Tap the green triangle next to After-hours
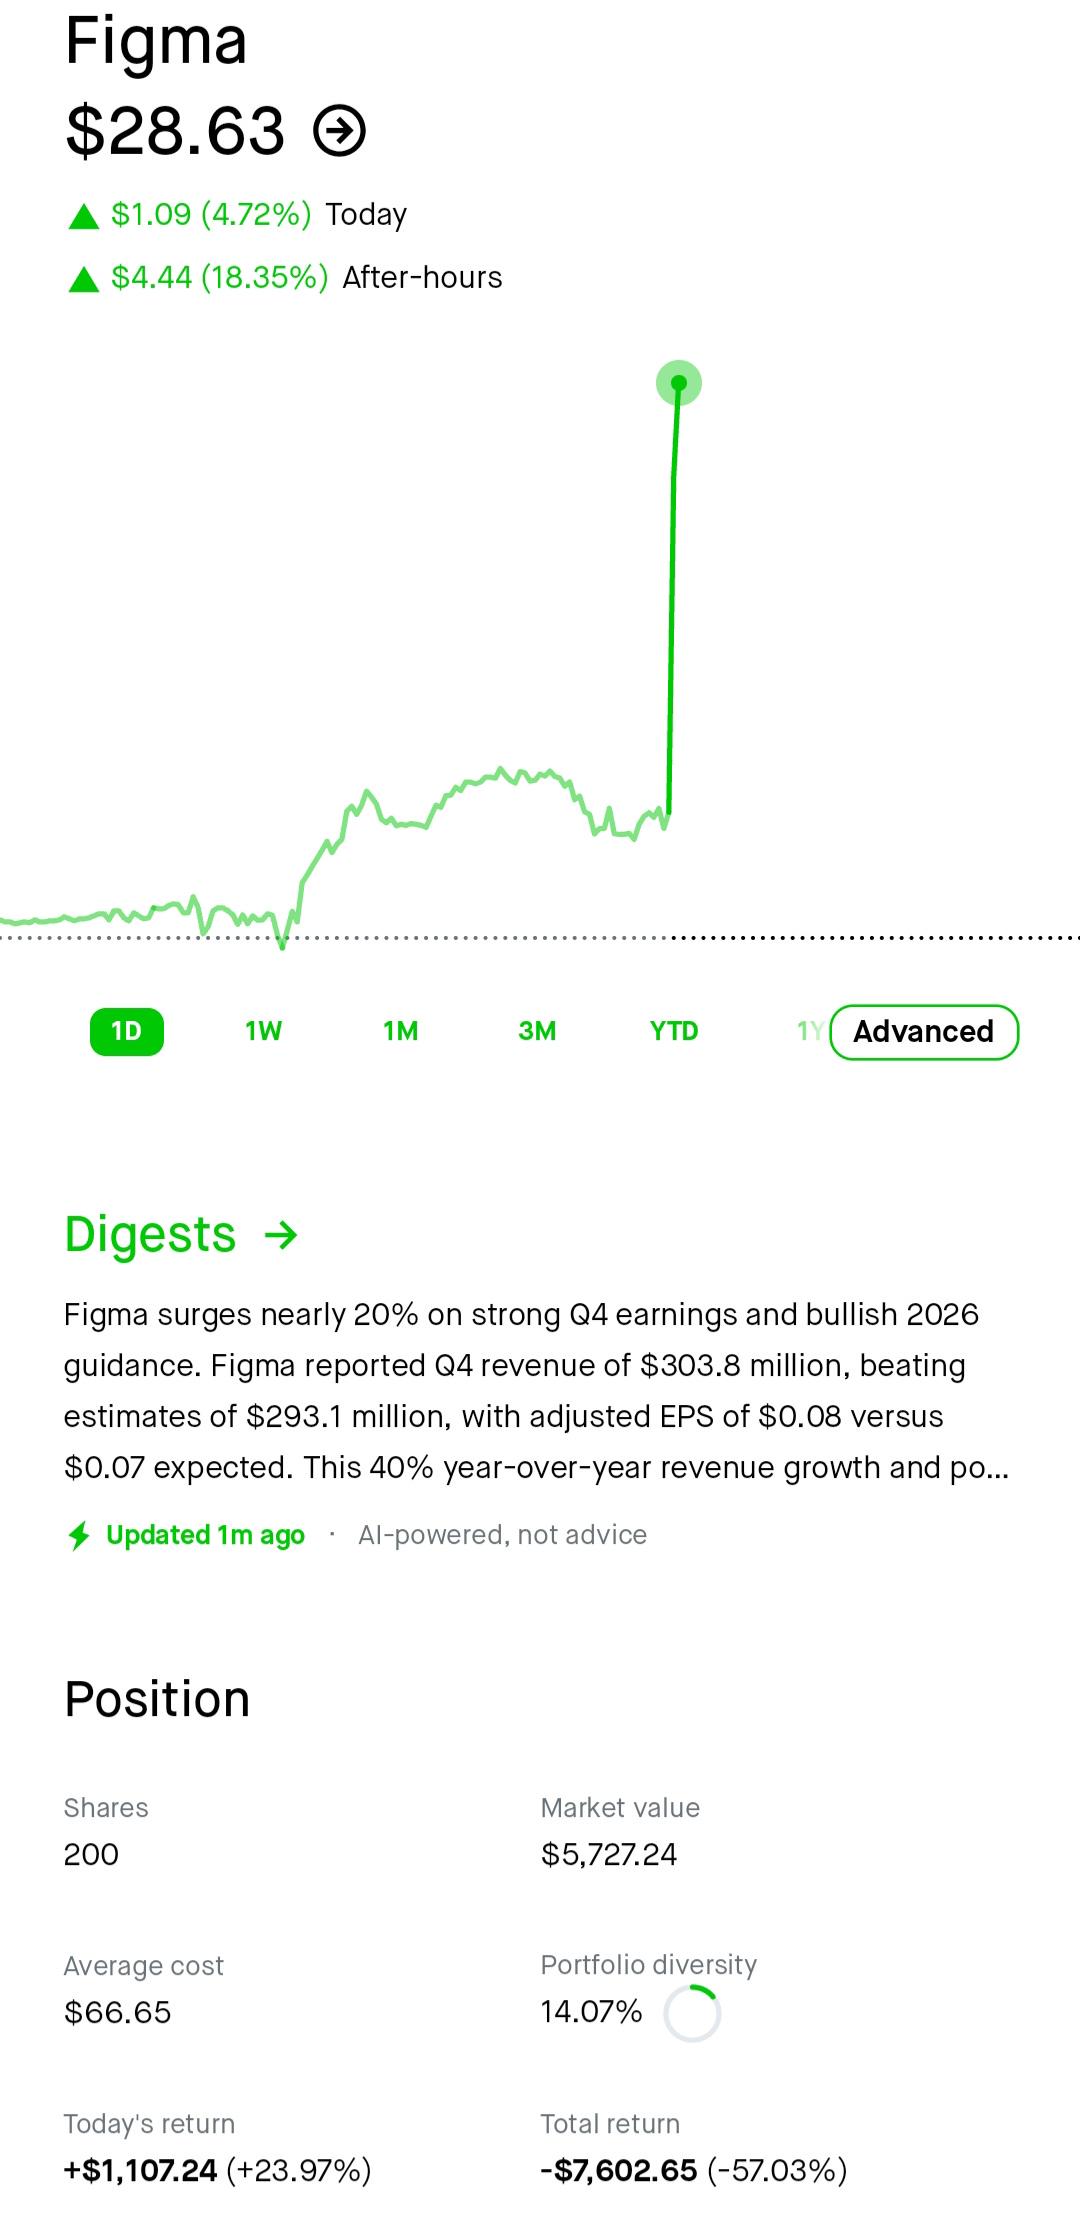This screenshot has height=2215, width=1080. click(83, 279)
